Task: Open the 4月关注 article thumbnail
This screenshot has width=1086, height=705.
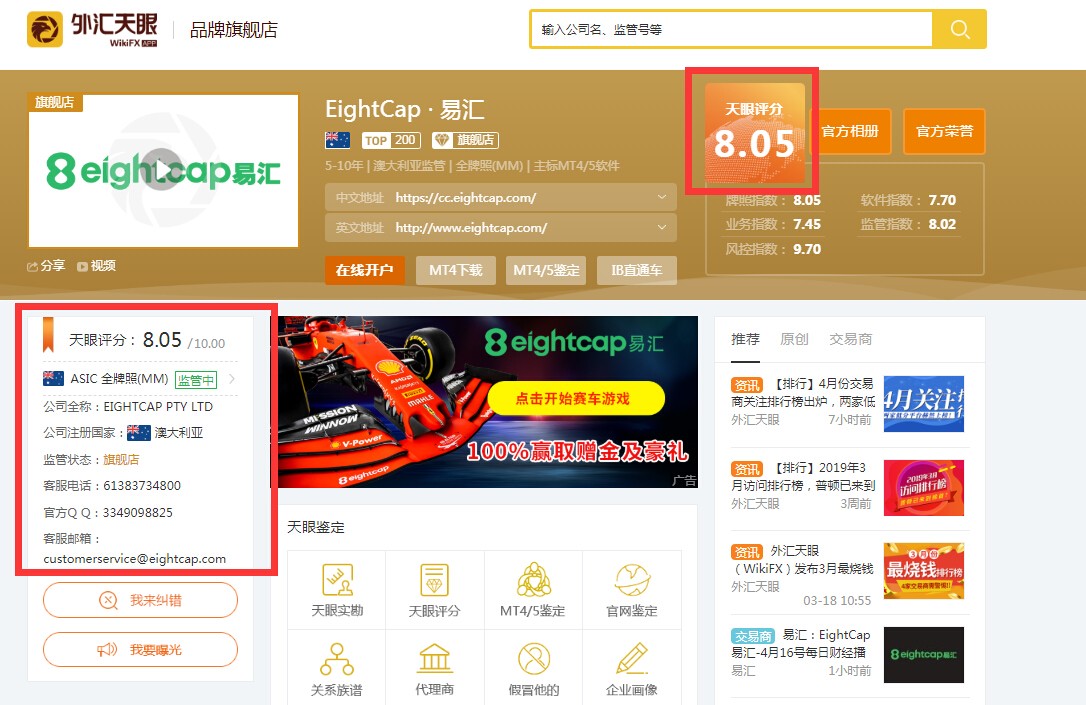Action: (924, 404)
